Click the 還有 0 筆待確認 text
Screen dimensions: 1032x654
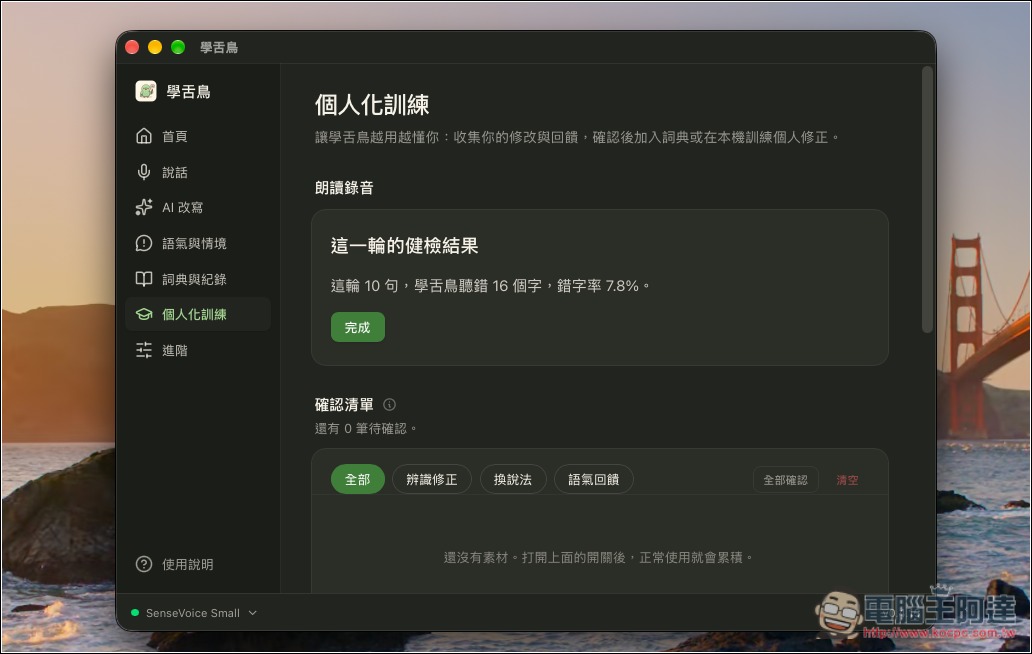pos(366,428)
